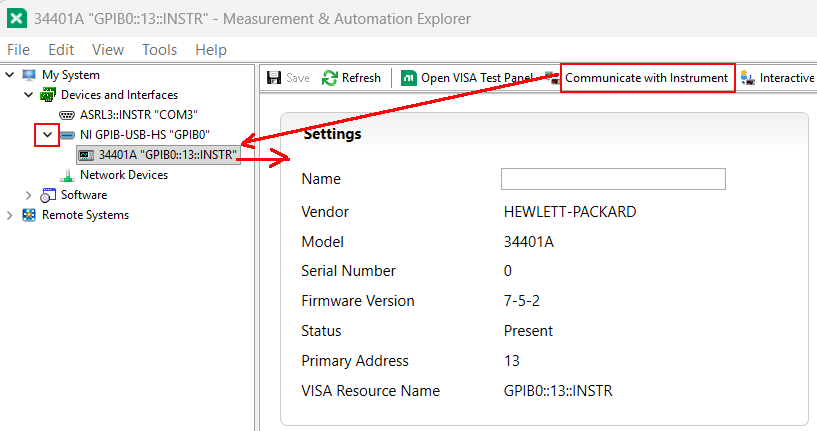Click the Model value 34401A
Screen dimensions: 817x431
point(529,242)
